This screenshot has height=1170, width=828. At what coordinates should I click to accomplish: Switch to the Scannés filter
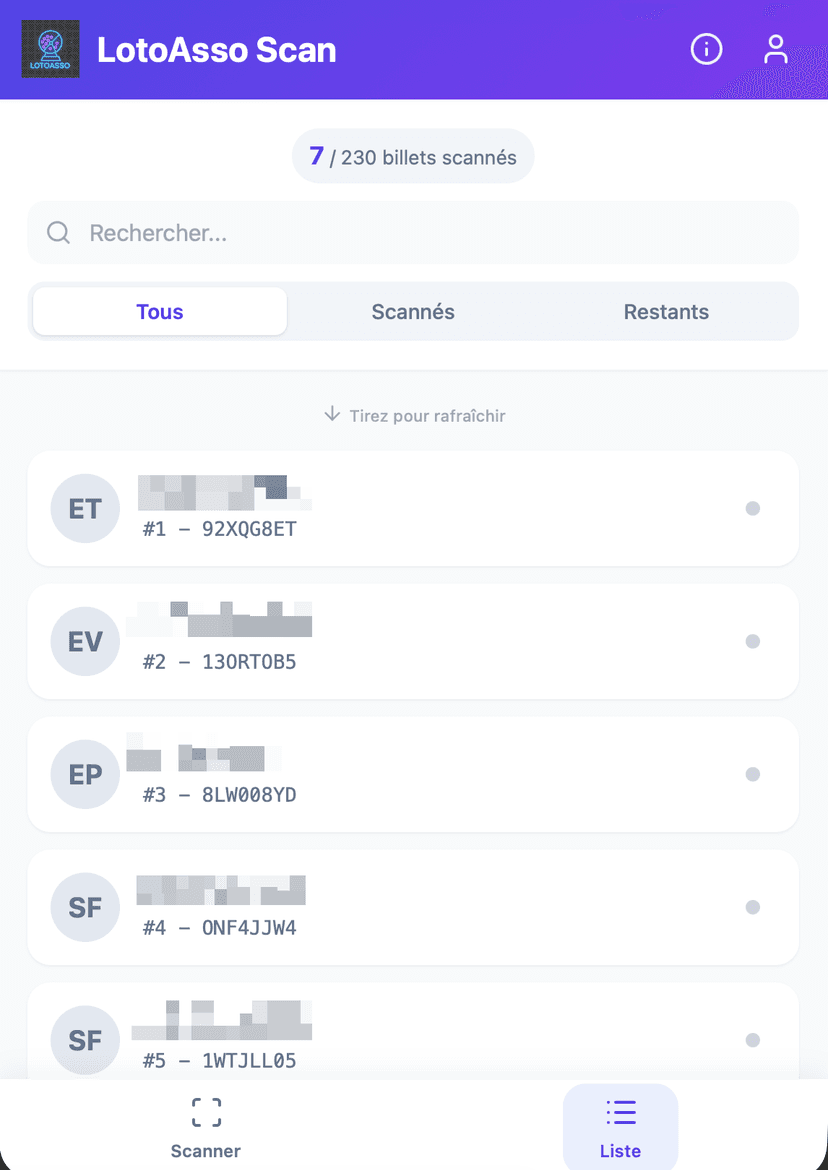(413, 312)
